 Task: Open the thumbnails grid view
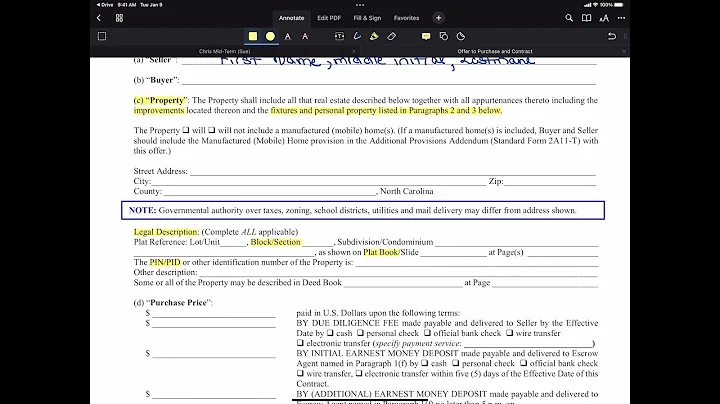119,18
